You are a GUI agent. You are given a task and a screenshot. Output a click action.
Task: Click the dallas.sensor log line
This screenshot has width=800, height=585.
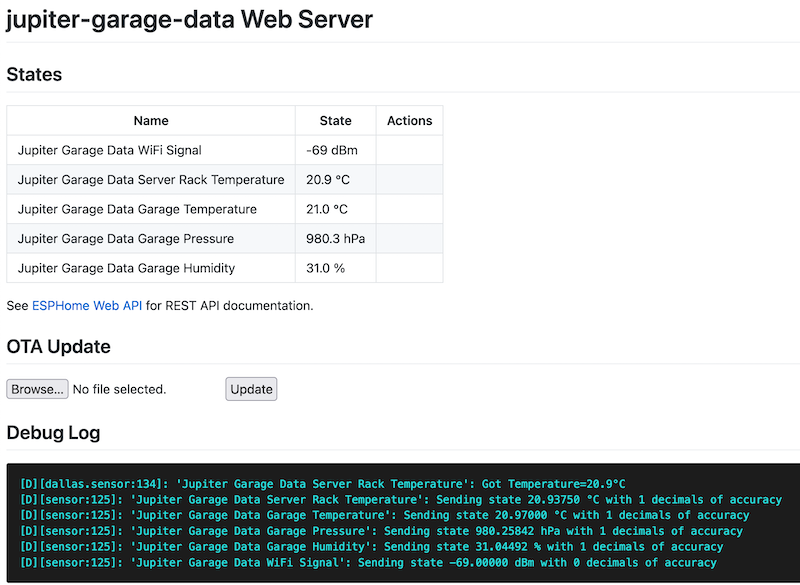(x=322, y=484)
